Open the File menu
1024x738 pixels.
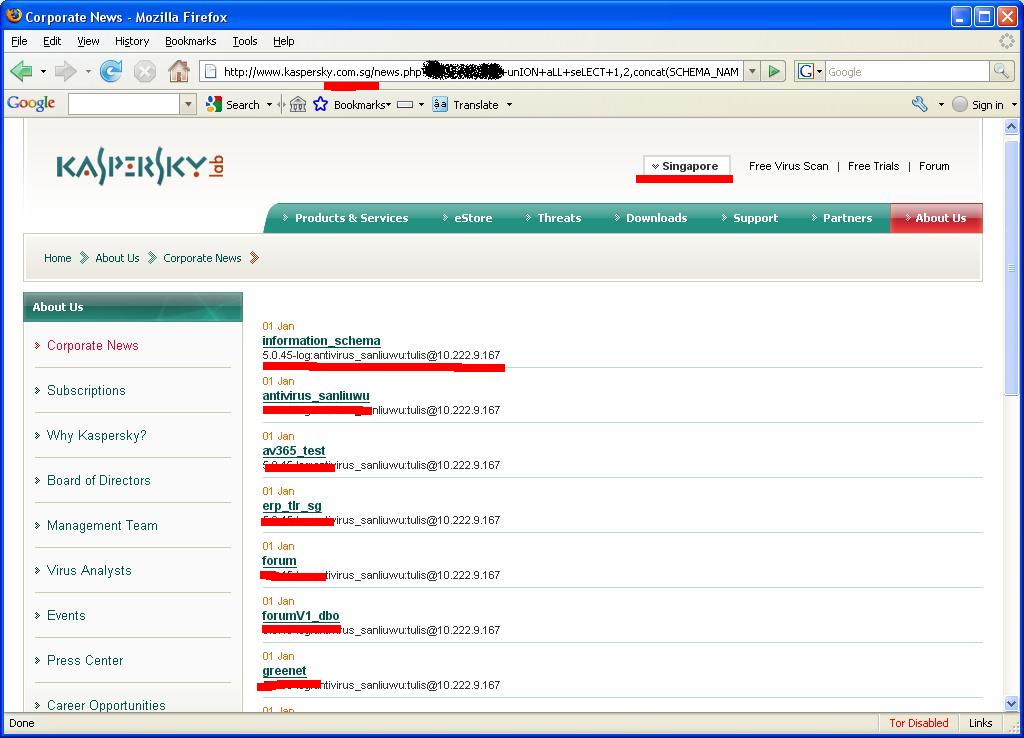click(x=20, y=40)
